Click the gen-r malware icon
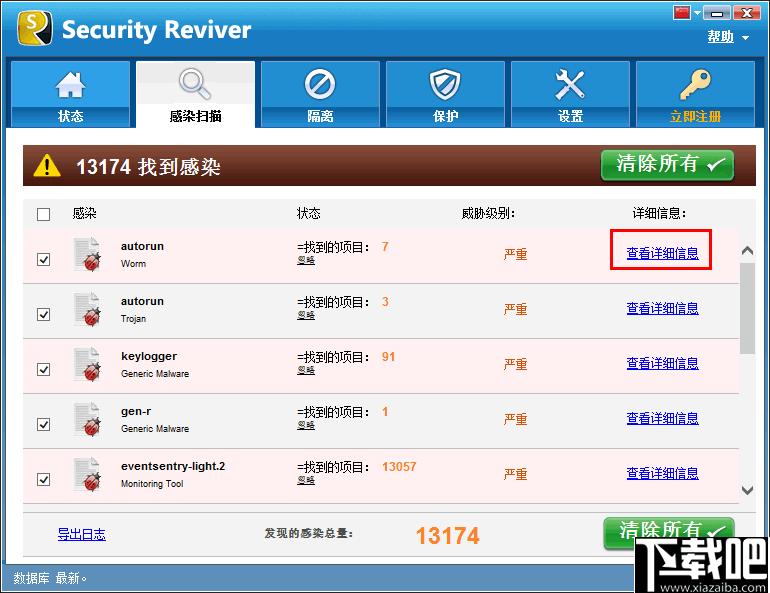 87,419
